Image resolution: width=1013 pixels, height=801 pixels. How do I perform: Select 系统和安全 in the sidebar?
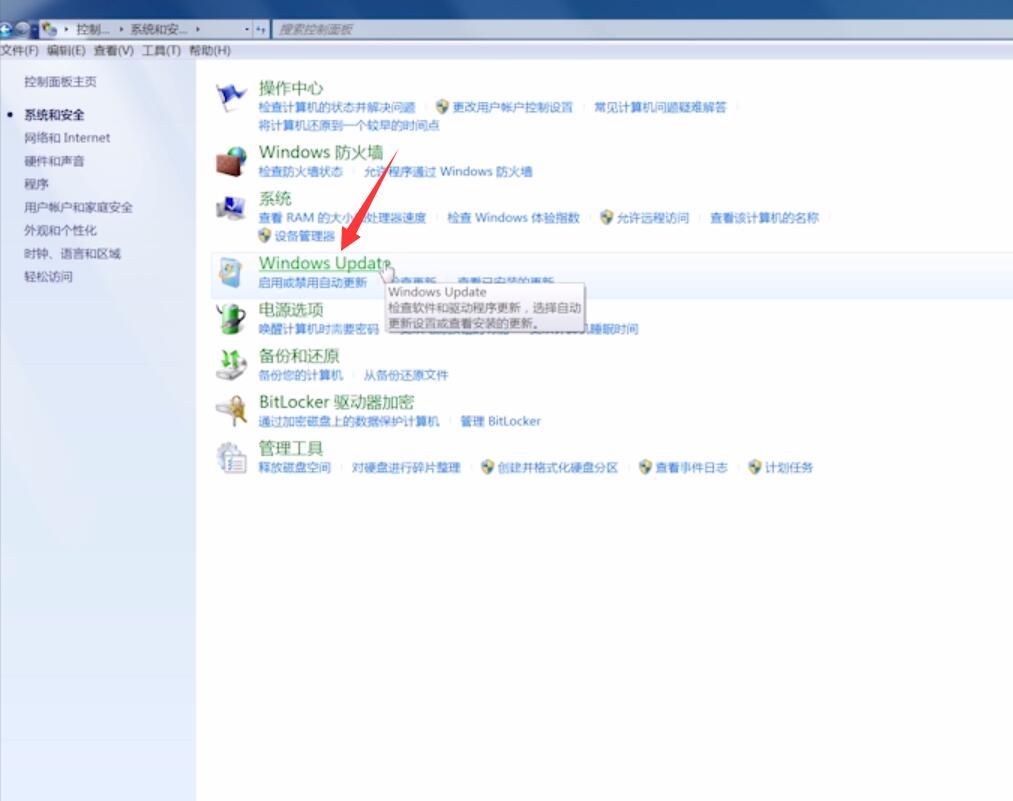(54, 115)
